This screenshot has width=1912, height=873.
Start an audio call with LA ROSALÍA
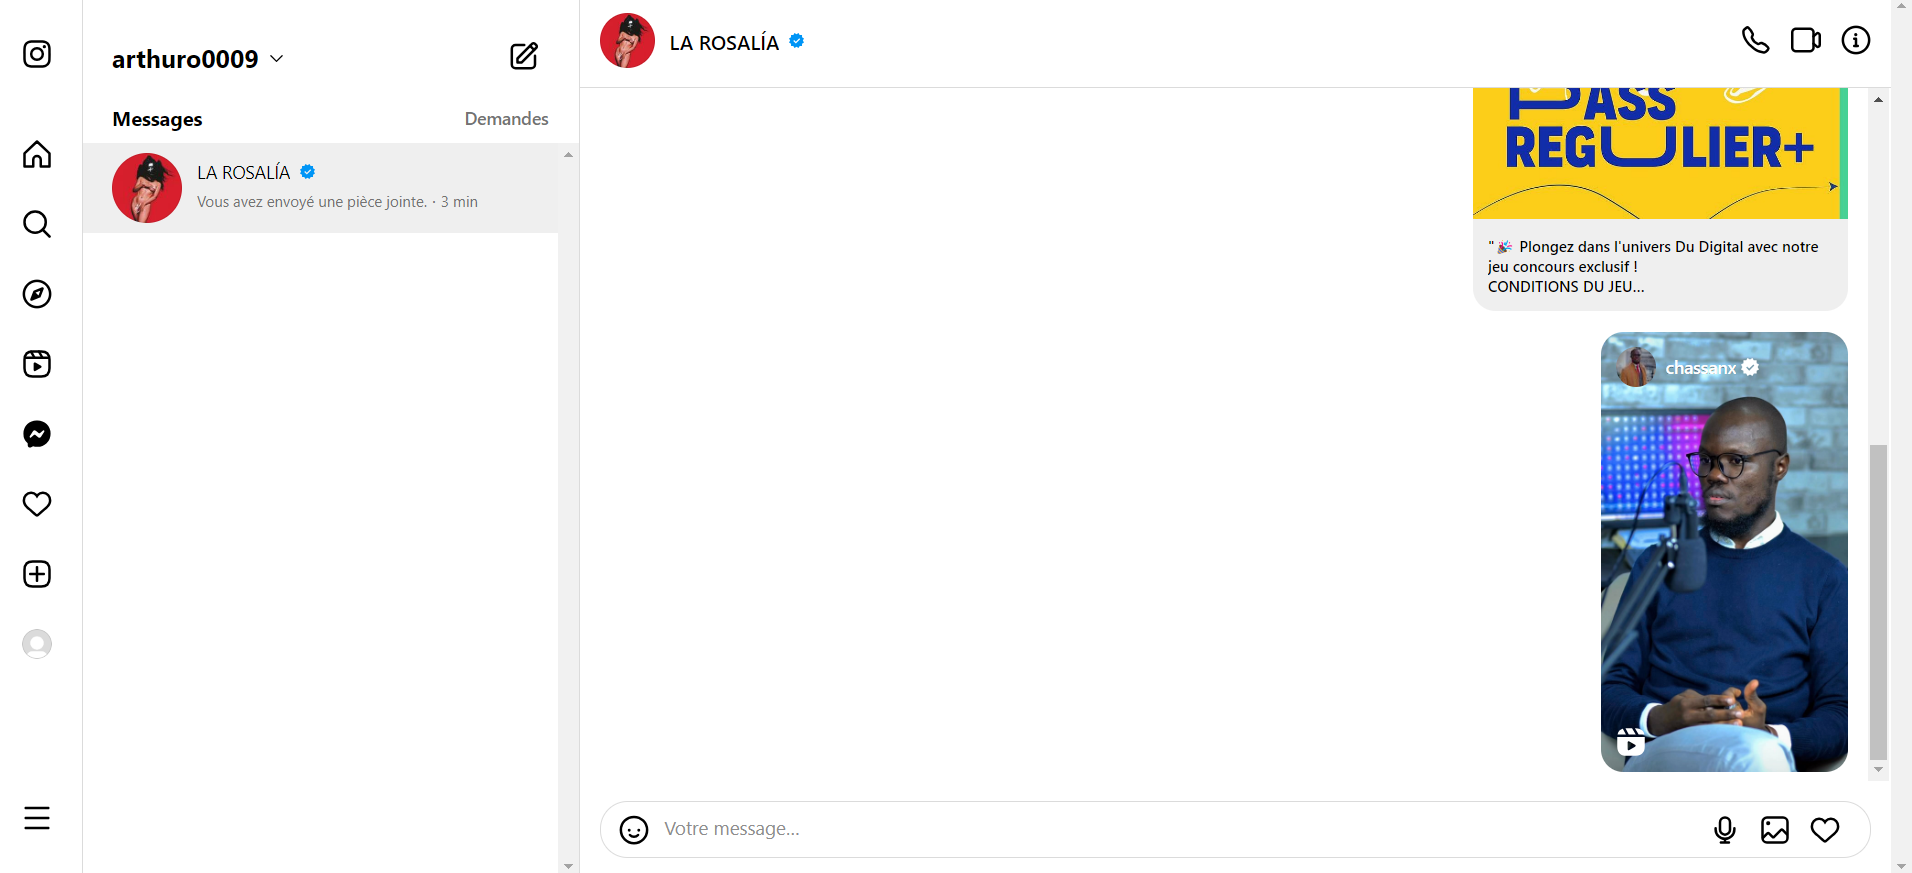tap(1755, 40)
